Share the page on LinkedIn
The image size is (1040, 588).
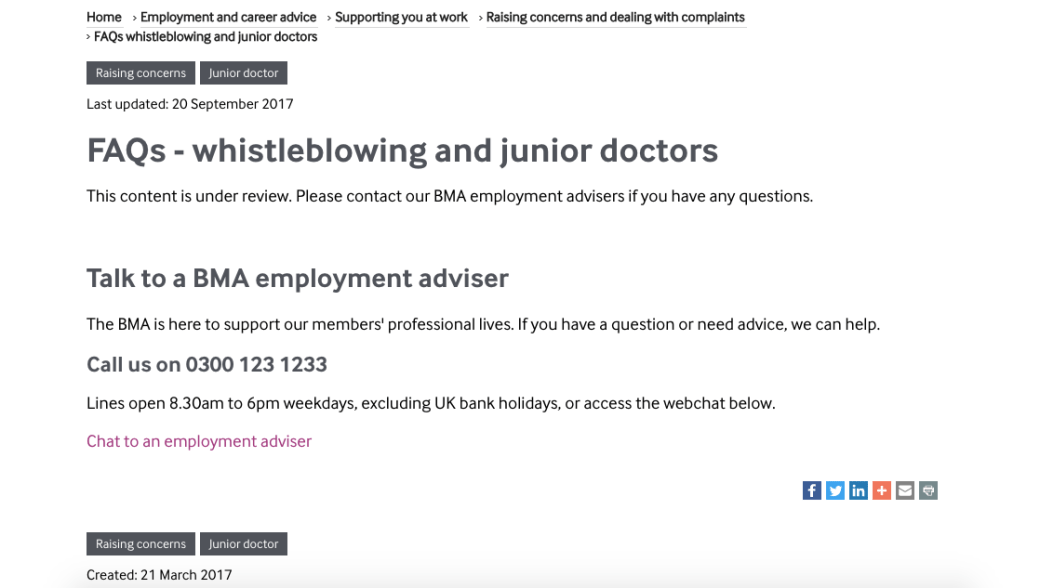[x=858, y=490]
